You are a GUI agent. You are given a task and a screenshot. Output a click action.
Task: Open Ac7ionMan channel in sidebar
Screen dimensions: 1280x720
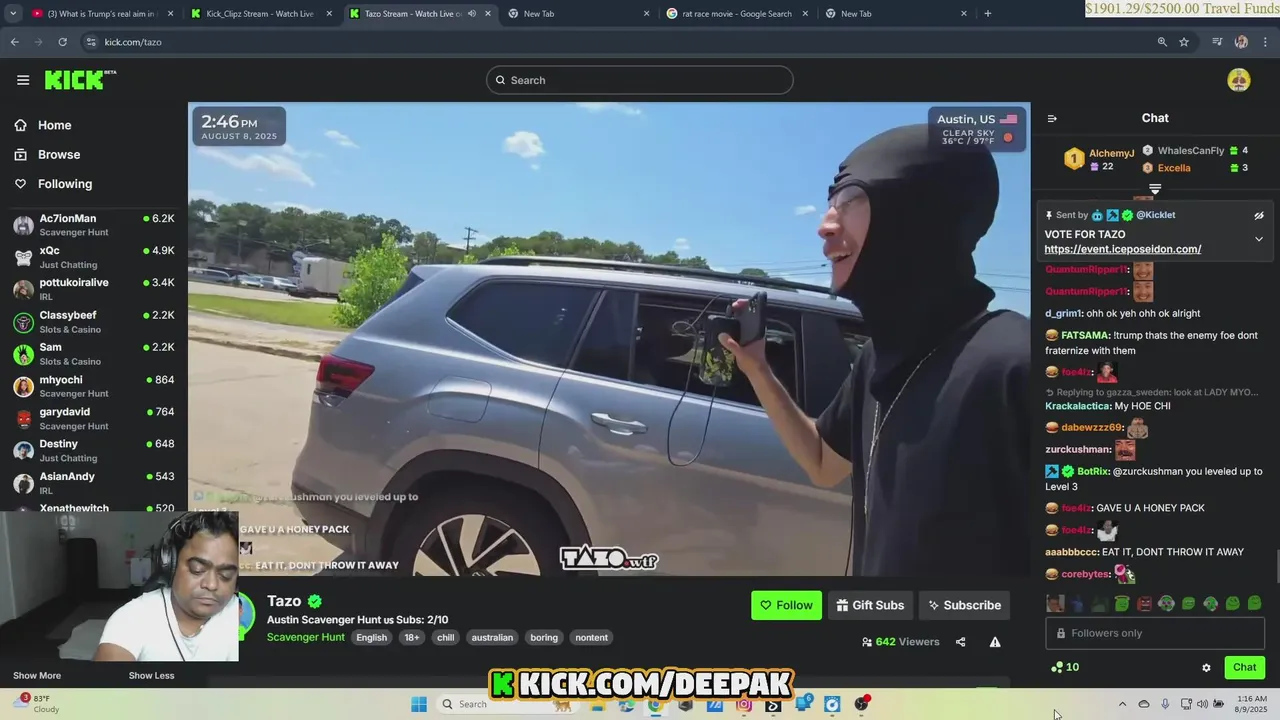pyautogui.click(x=94, y=225)
